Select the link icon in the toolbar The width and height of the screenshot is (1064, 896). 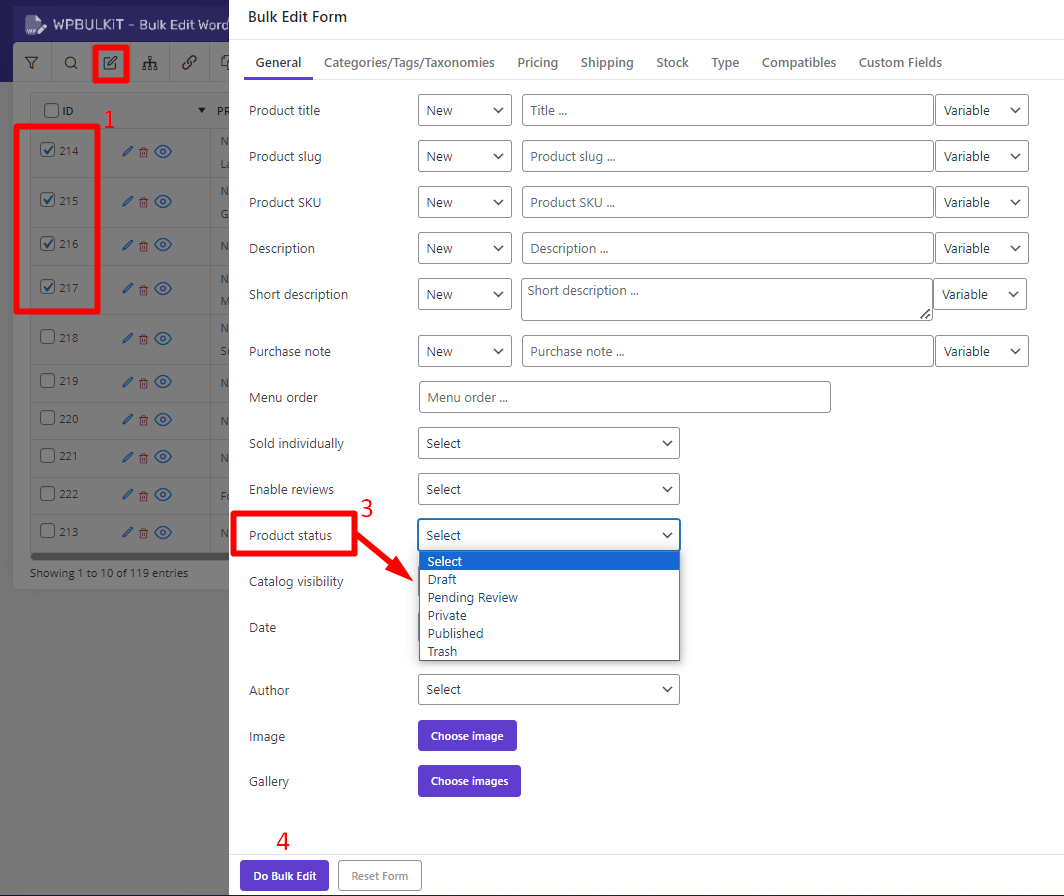click(189, 62)
